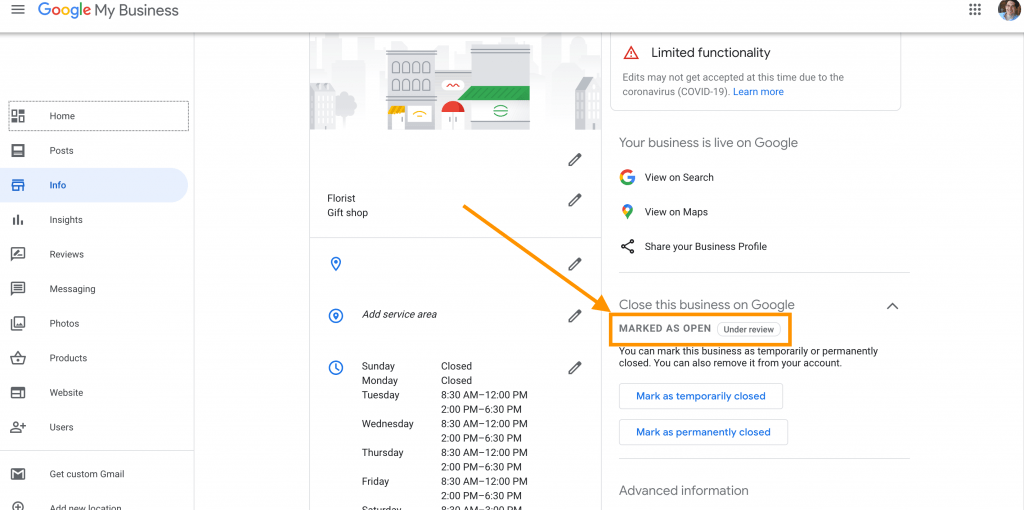Click the MARKED AS OPEN label

(665, 328)
